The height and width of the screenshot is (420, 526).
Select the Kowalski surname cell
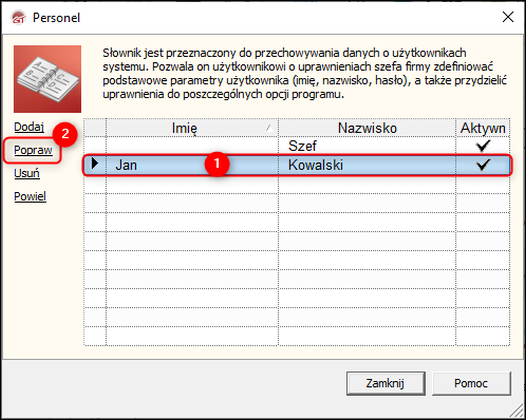pyautogui.click(x=367, y=165)
